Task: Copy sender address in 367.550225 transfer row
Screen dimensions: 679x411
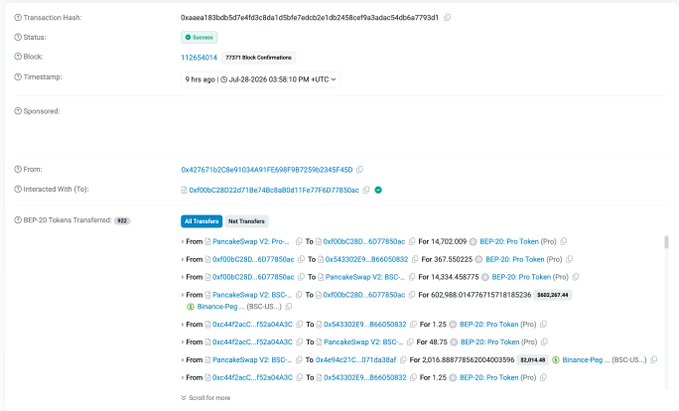Action: click(301, 259)
